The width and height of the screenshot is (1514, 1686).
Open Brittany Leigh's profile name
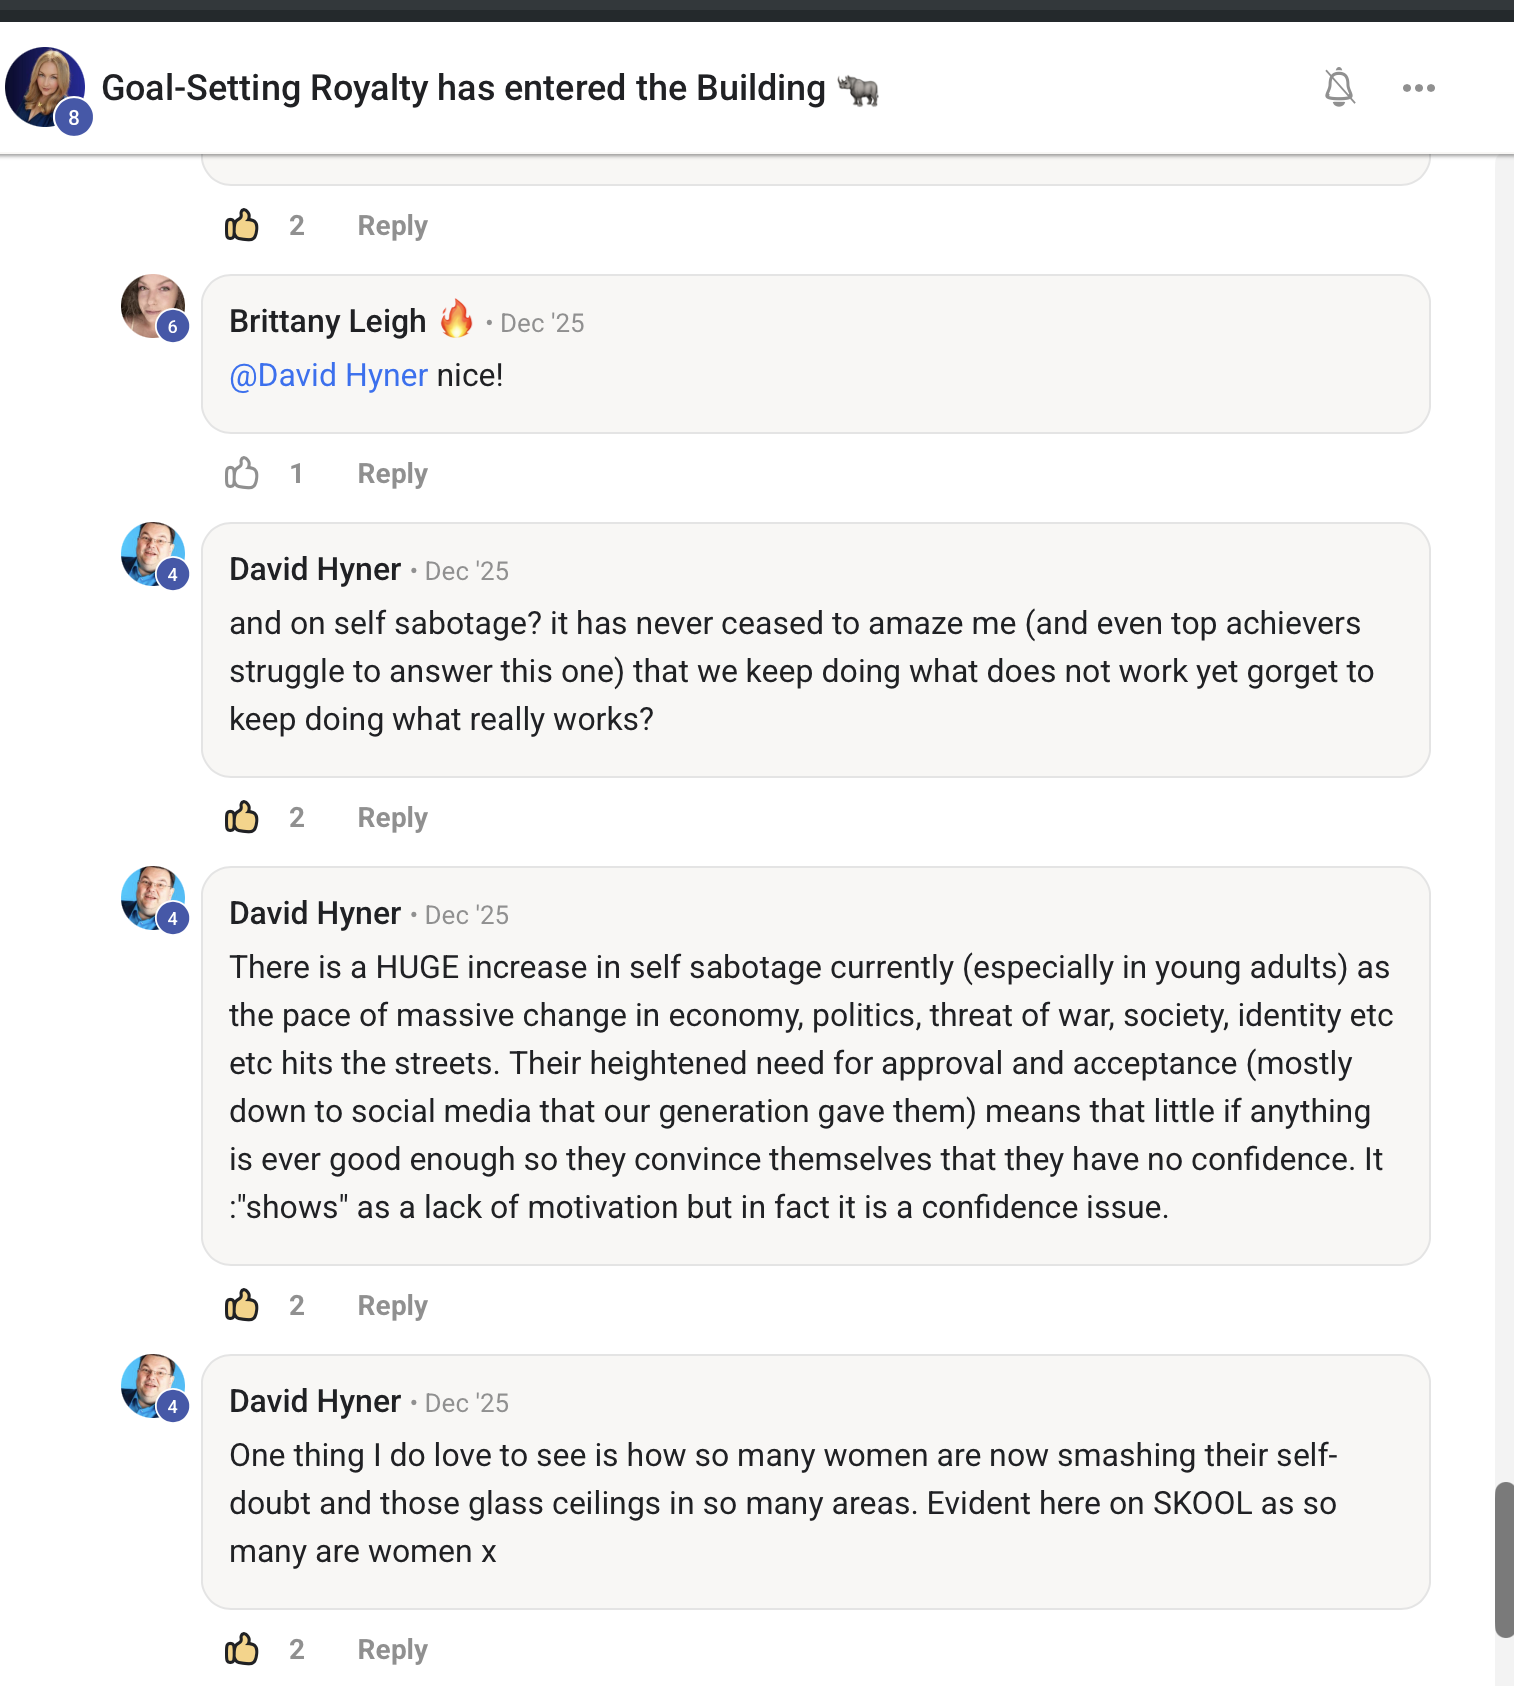coord(327,321)
